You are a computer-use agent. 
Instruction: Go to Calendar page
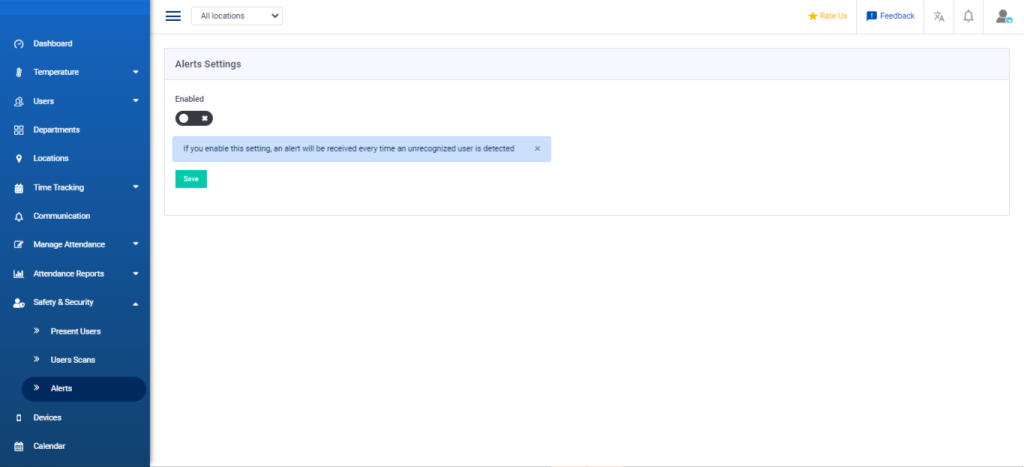pyautogui.click(x=49, y=446)
